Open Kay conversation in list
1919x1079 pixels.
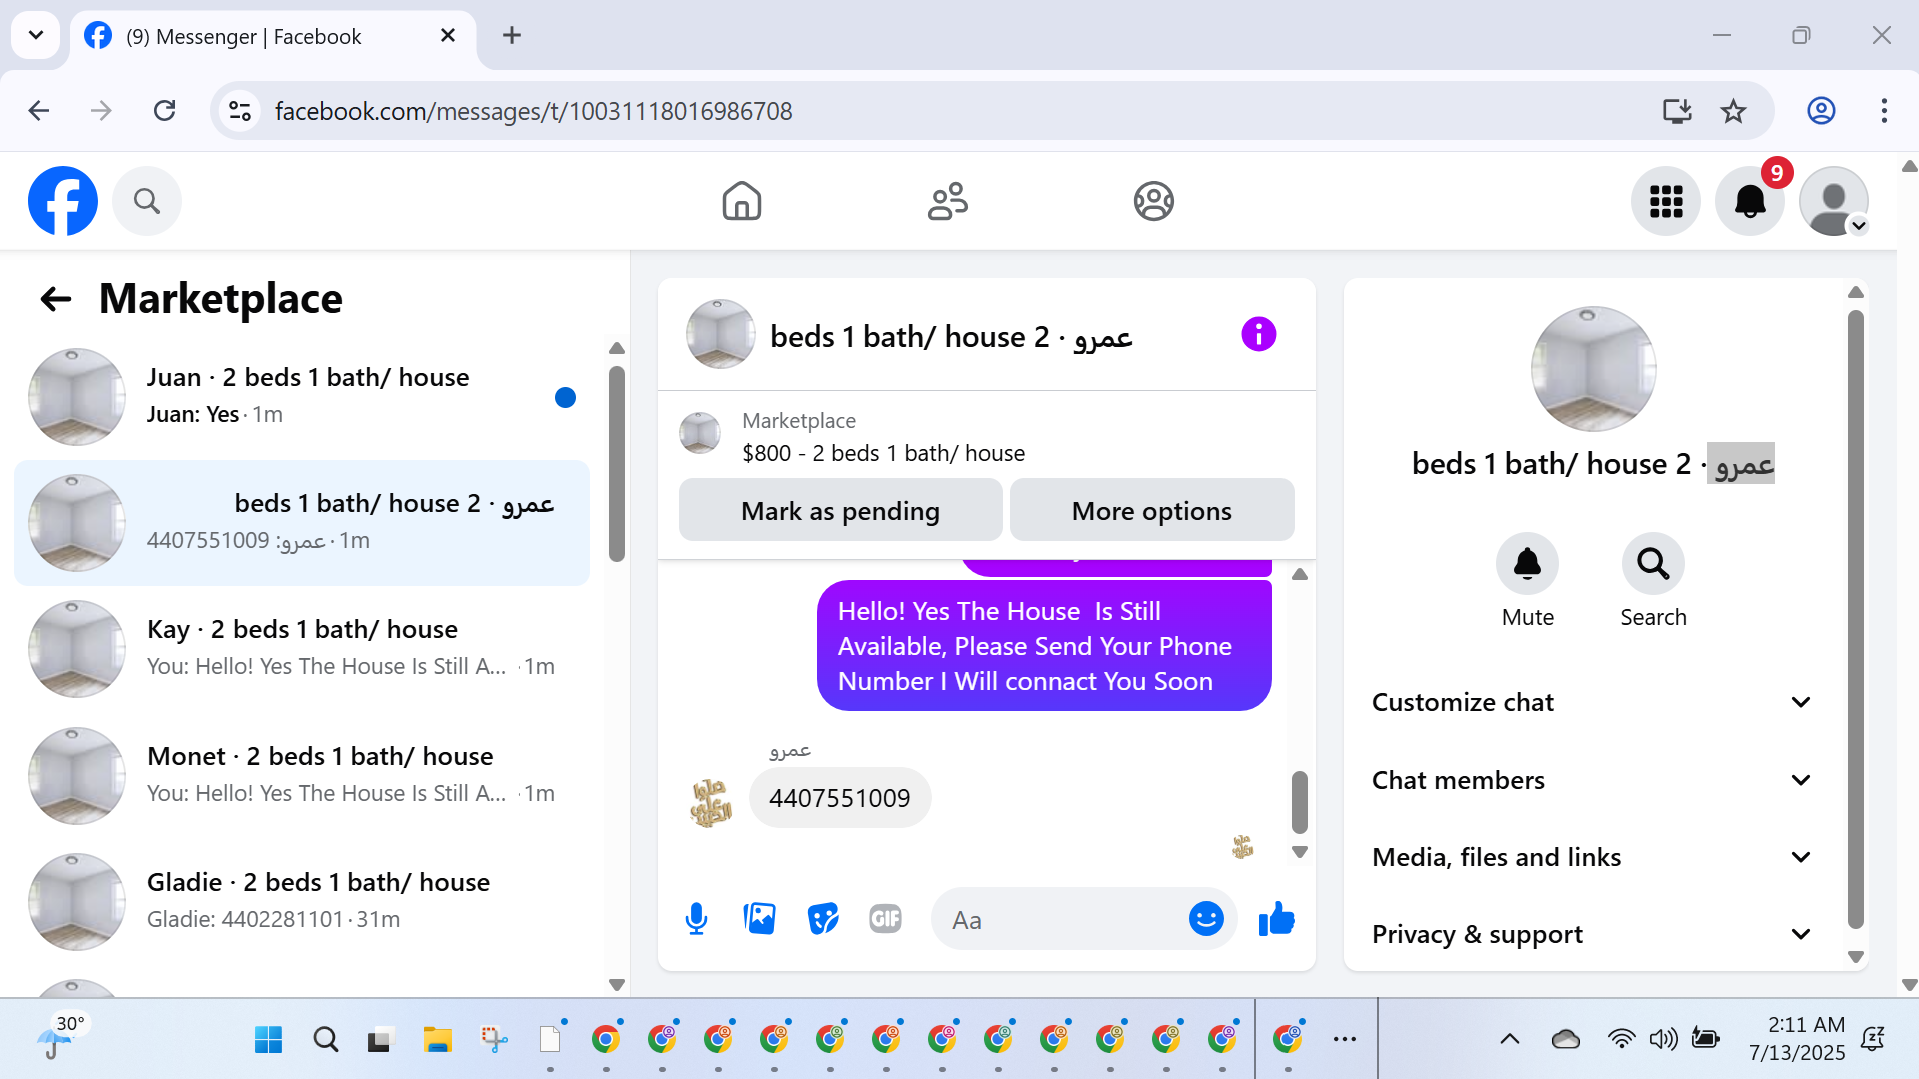[x=302, y=648]
